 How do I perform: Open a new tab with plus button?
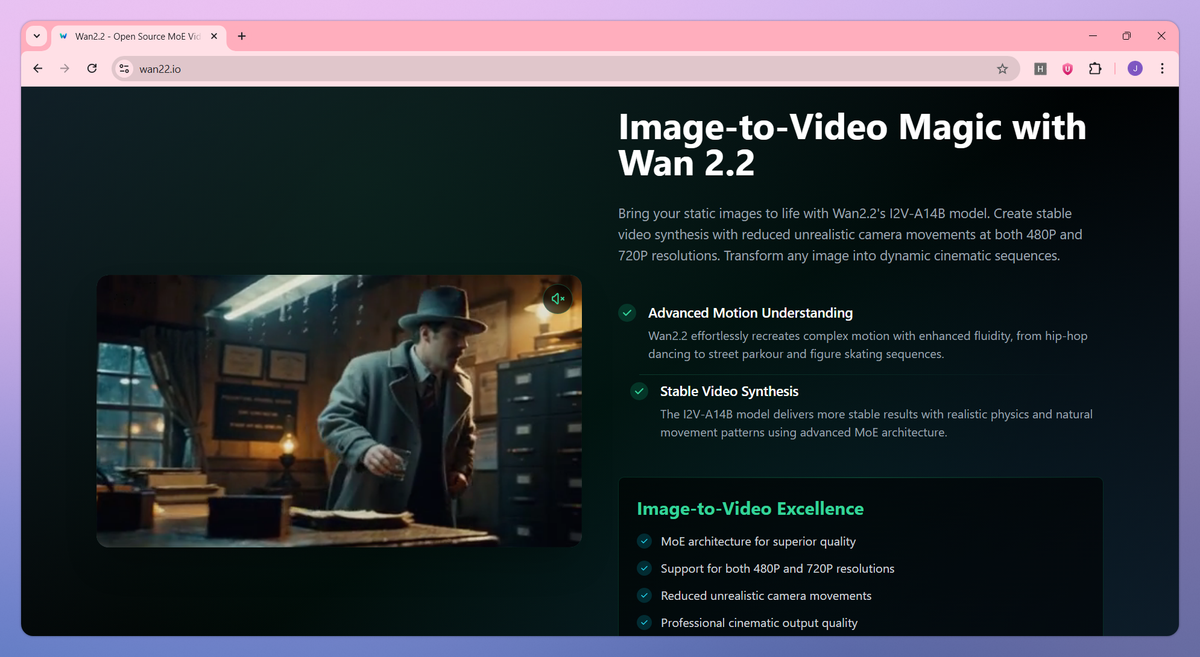coord(242,36)
